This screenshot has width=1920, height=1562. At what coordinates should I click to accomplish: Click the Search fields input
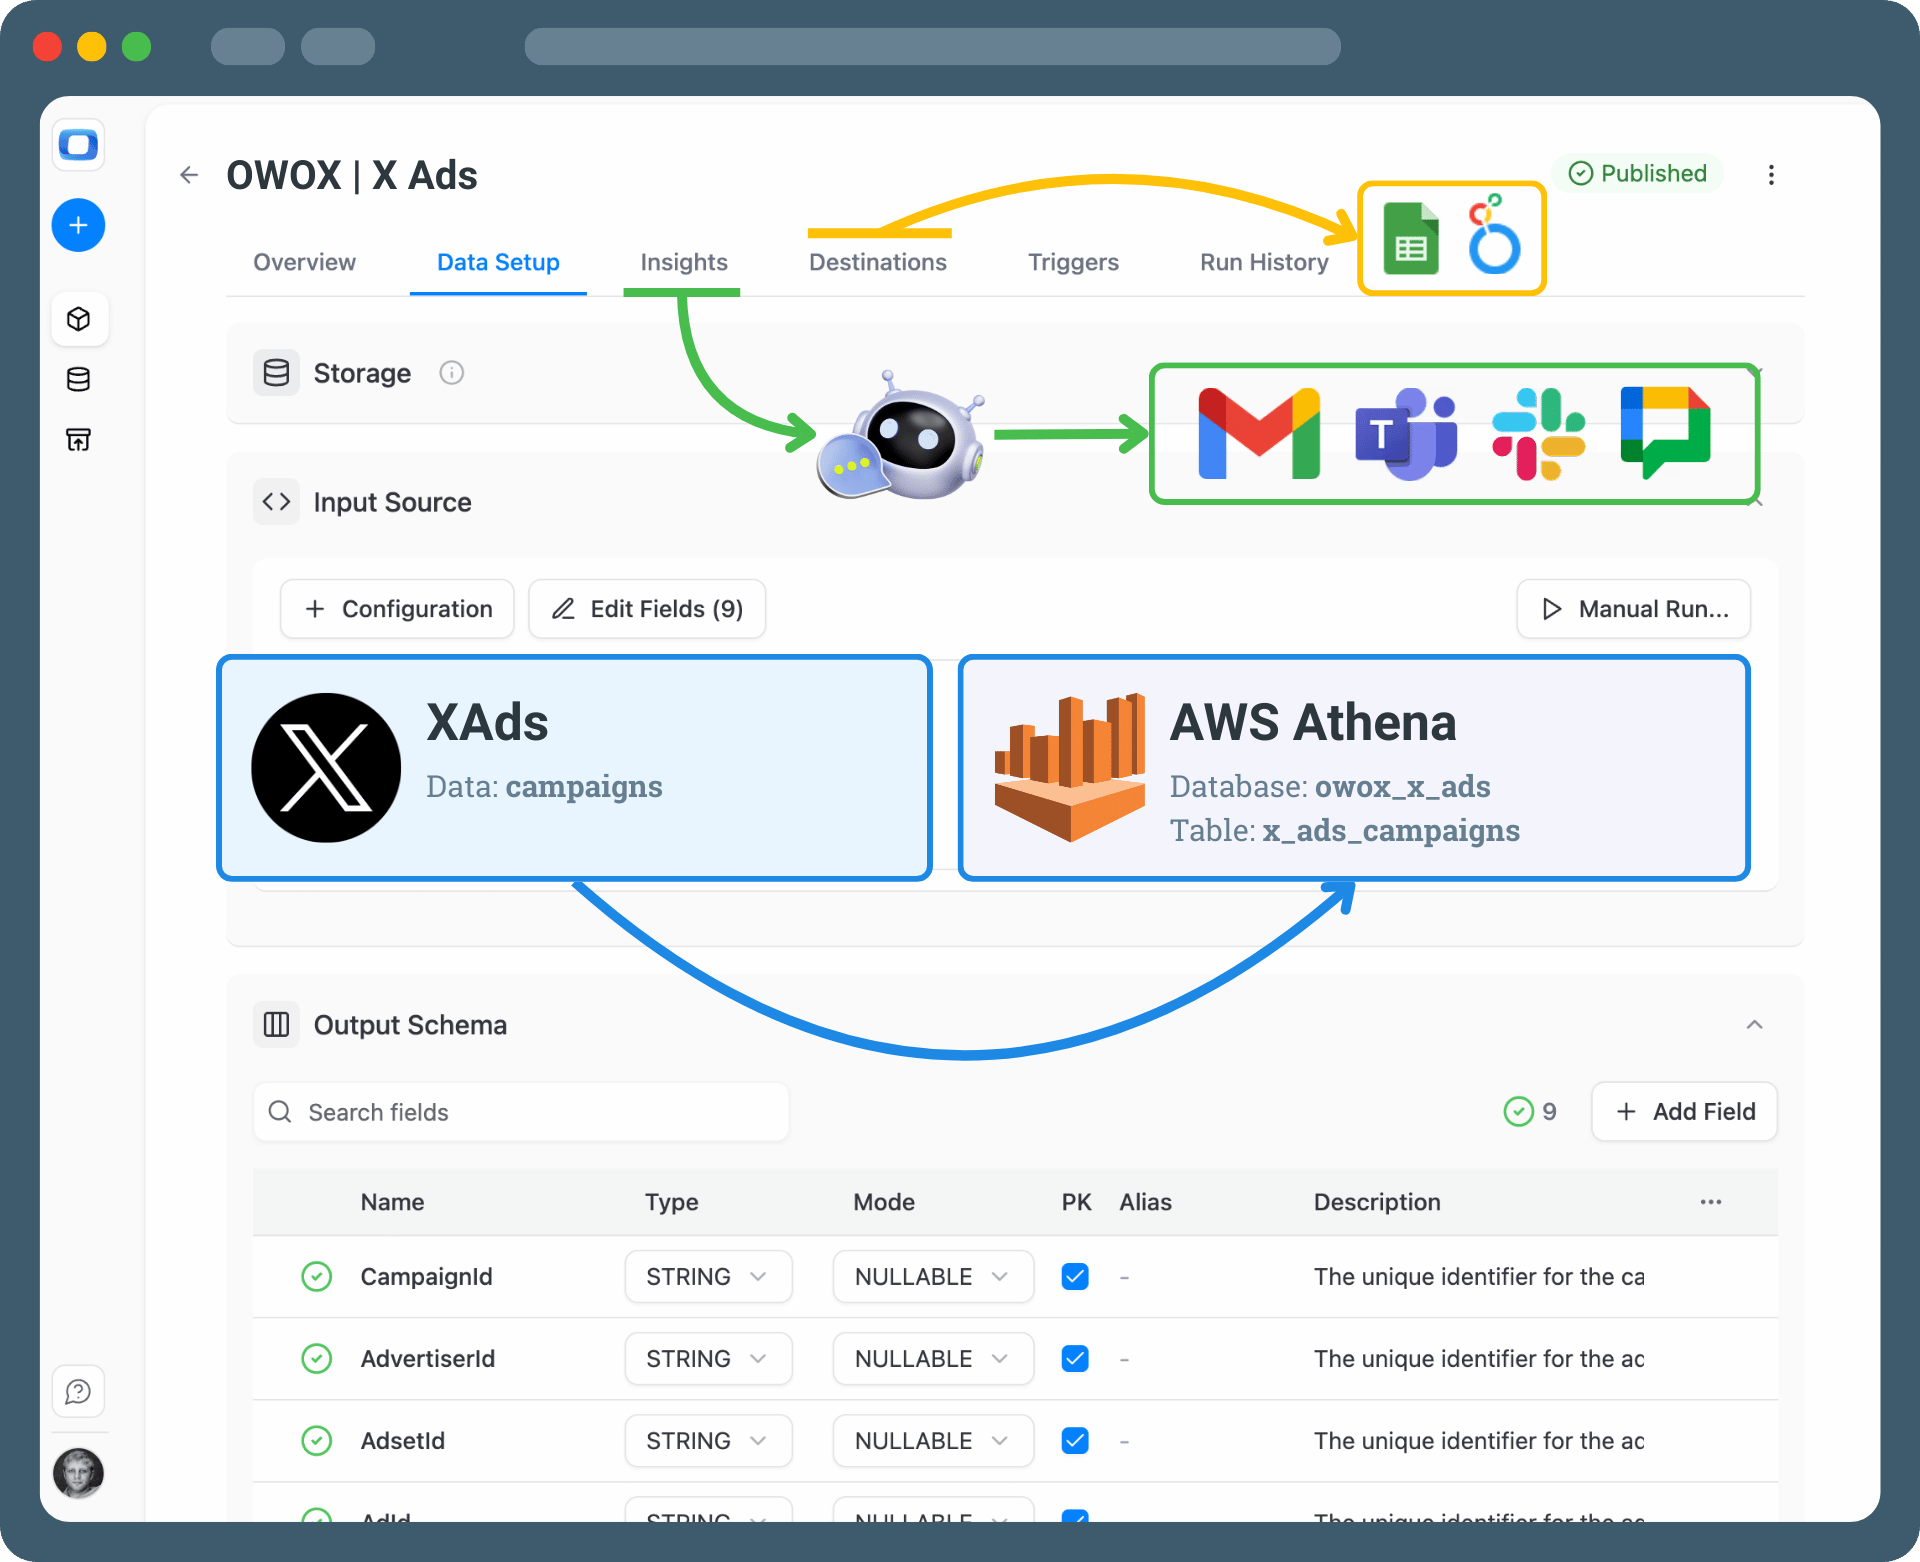pos(520,1112)
